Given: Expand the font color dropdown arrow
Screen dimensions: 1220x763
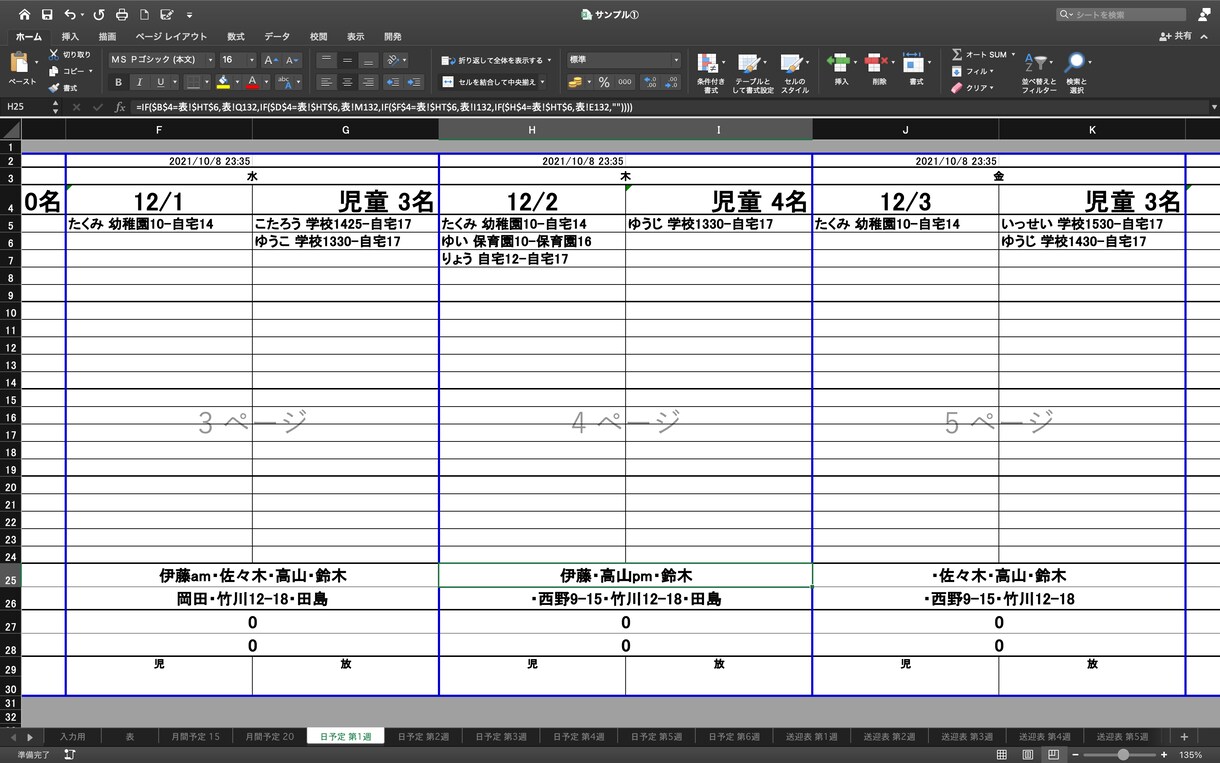Looking at the screenshot, I should pyautogui.click(x=267, y=82).
